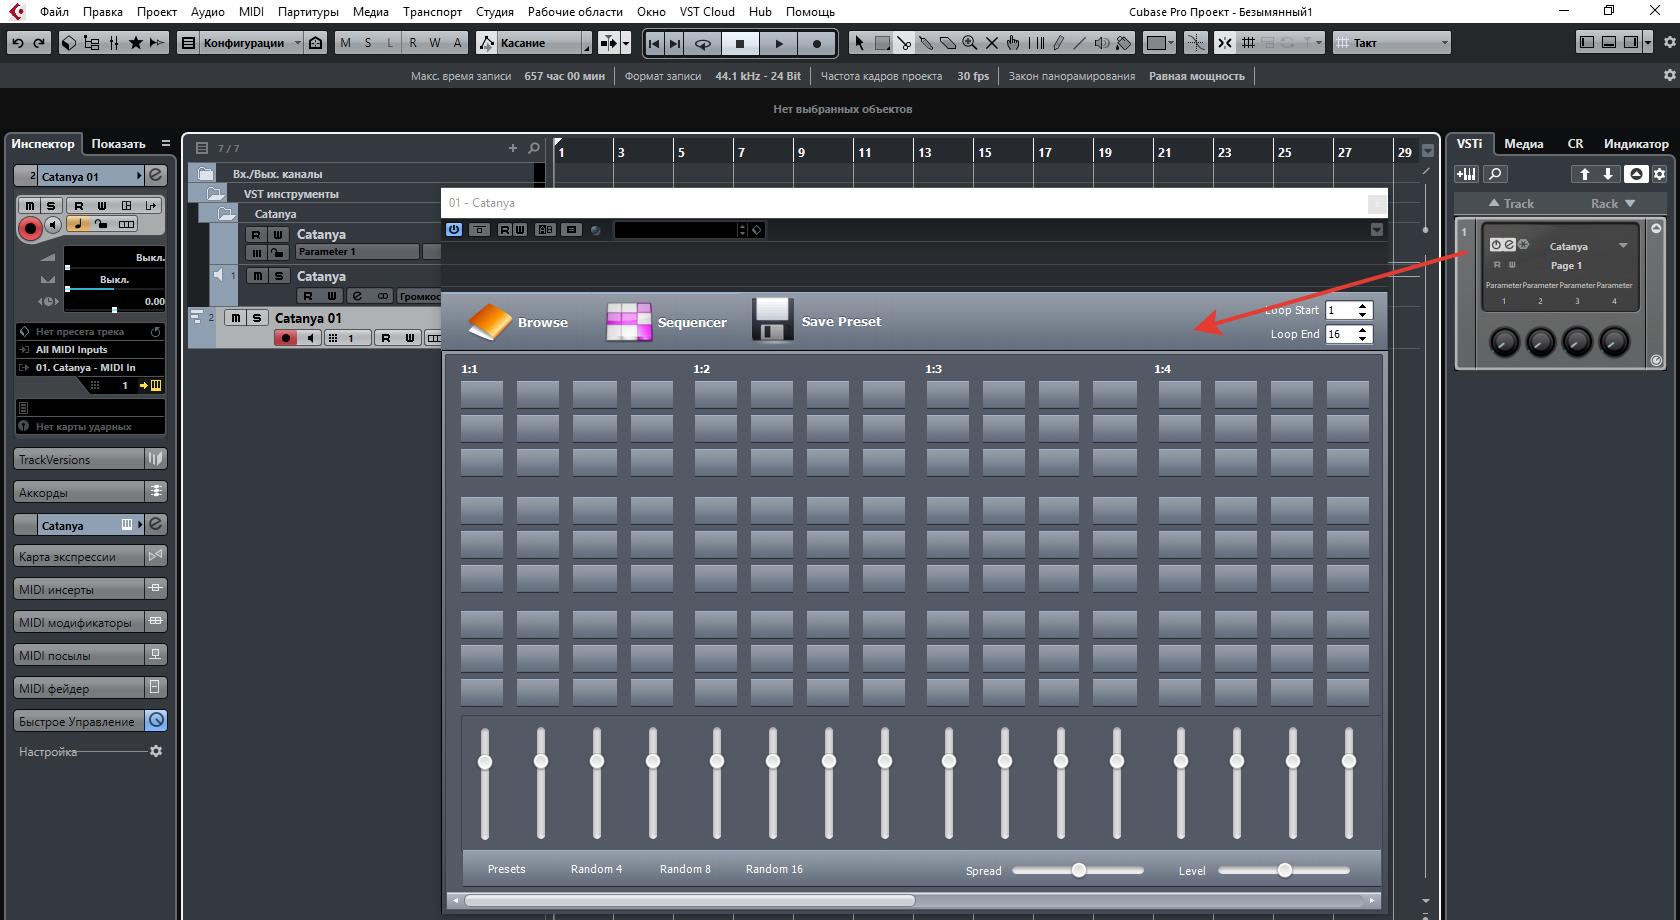Click the Stop transport button
1680x920 pixels.
coord(740,43)
